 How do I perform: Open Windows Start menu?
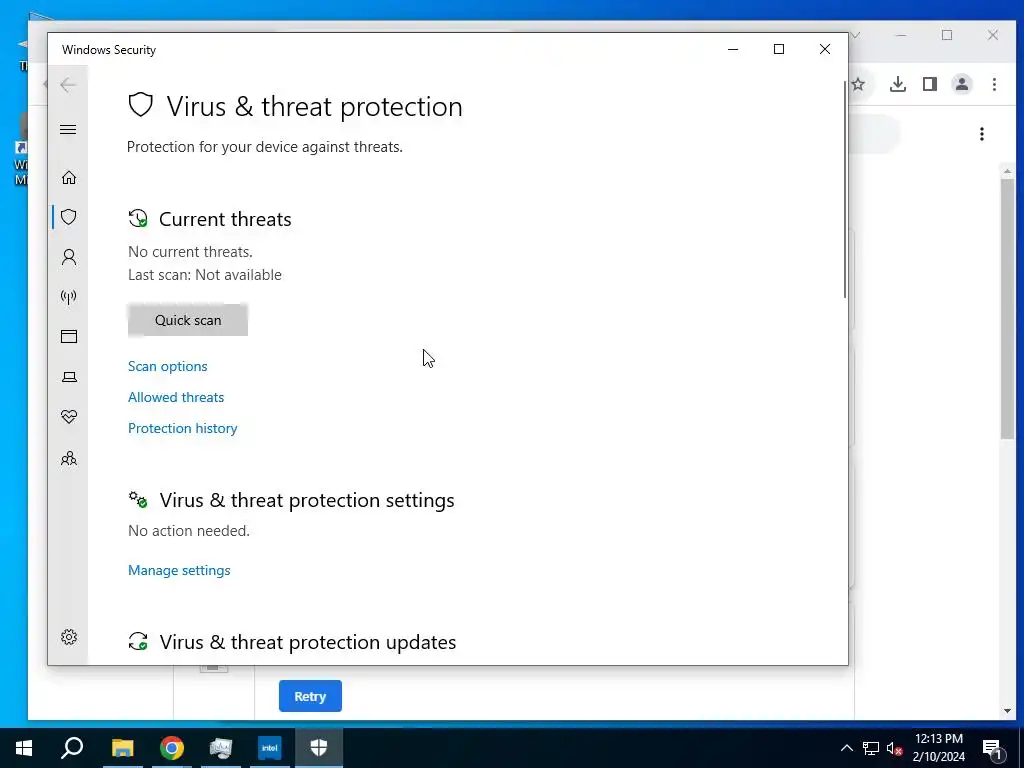24,748
